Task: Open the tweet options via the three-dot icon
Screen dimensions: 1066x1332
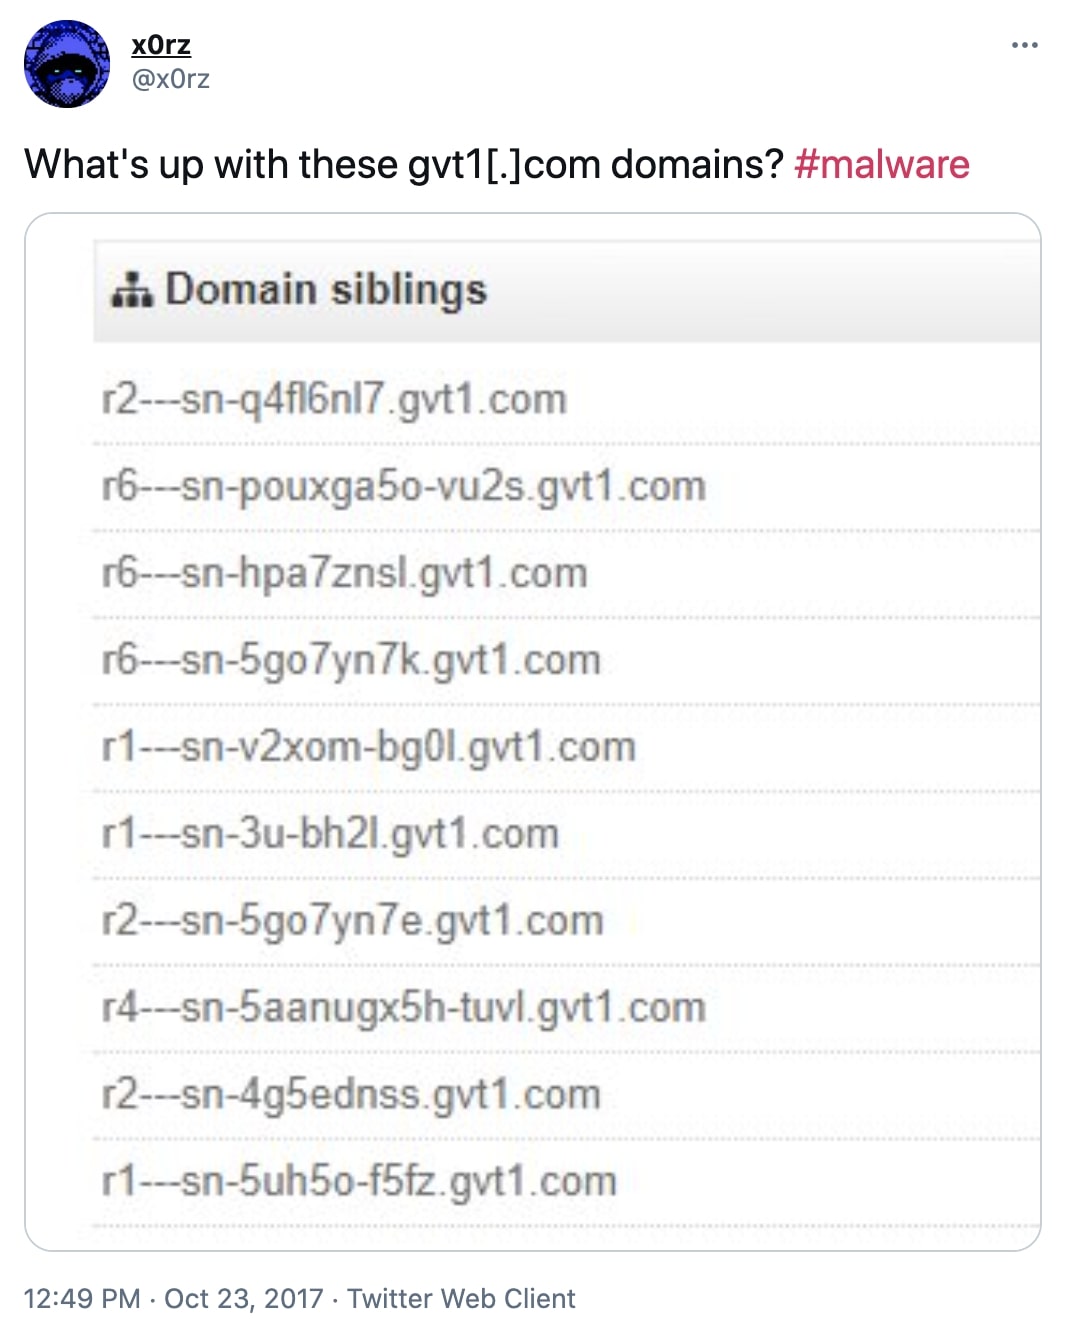Action: [x=1025, y=44]
